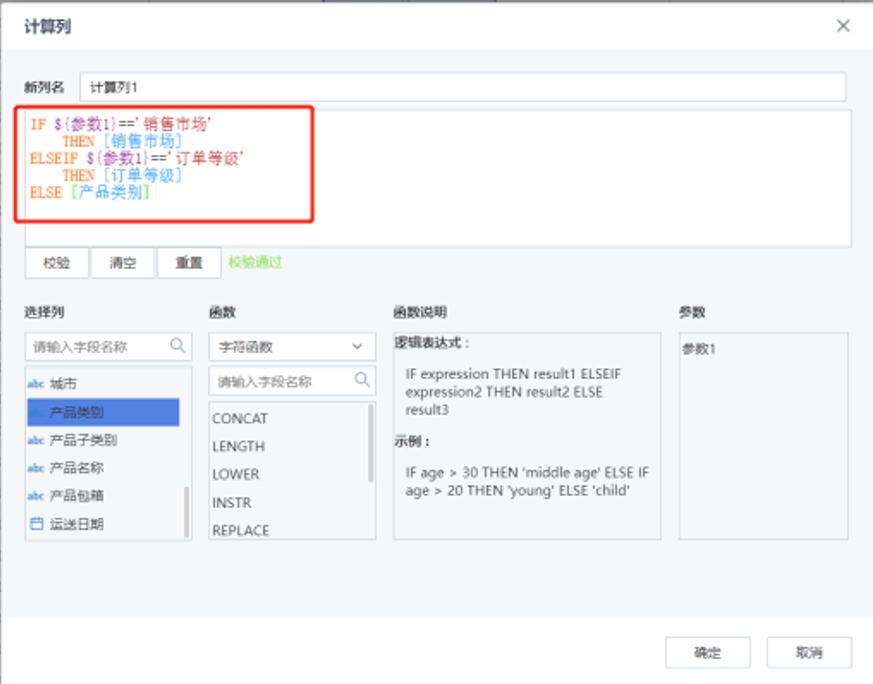Click the 重置 reset button
Image resolution: width=873 pixels, height=684 pixels.
click(x=188, y=263)
